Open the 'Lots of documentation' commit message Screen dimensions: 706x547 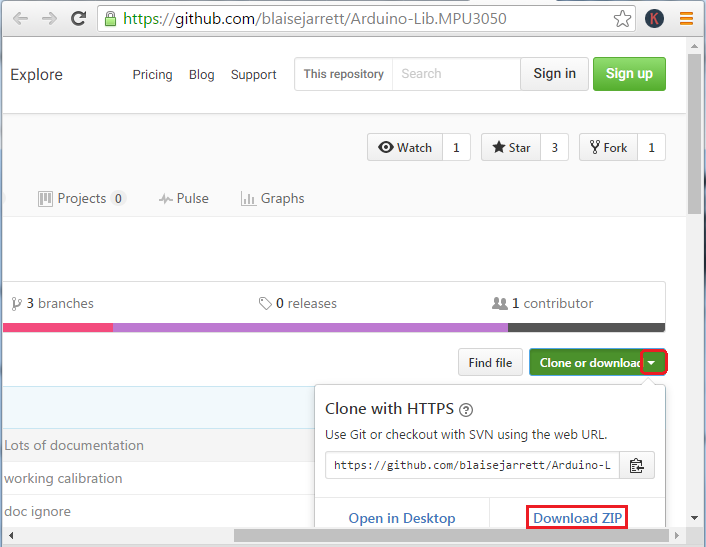point(74,445)
